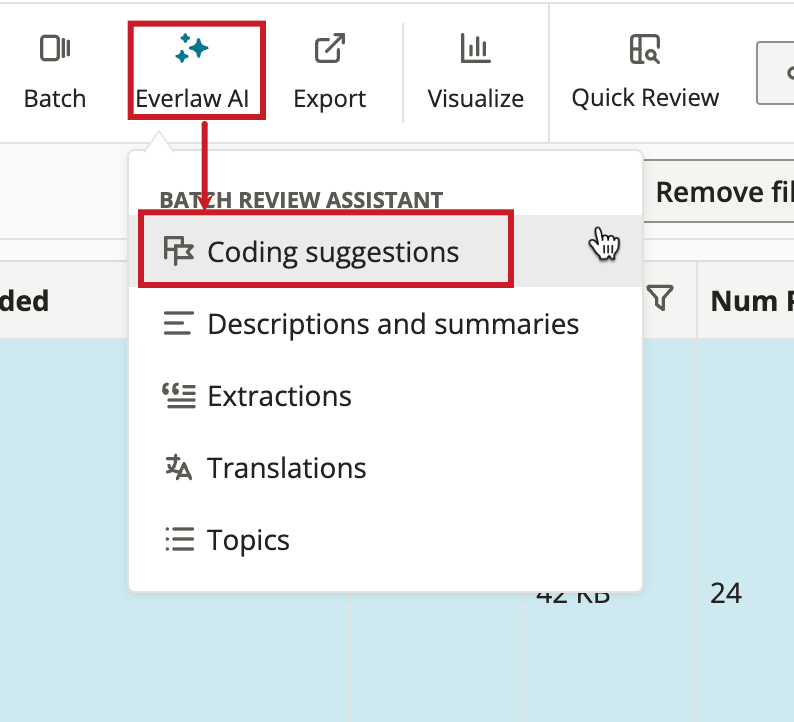This screenshot has width=794, height=722.
Task: Choose Topics from the dropdown menu
Action: tap(385, 540)
